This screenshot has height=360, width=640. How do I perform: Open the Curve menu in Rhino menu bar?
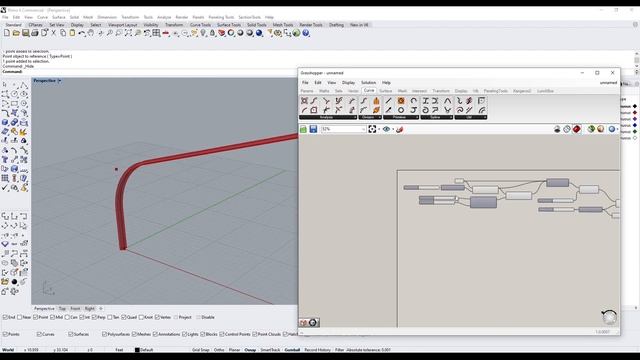[x=42, y=18]
